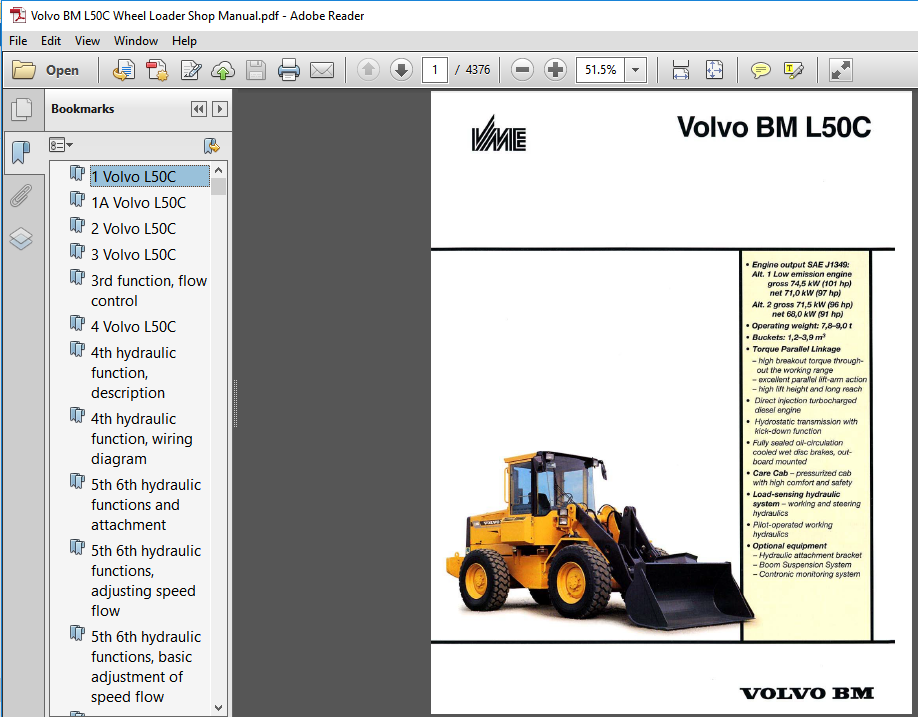Image resolution: width=918 pixels, height=717 pixels.
Task: Zoom out with the minus button
Action: pyautogui.click(x=522, y=70)
